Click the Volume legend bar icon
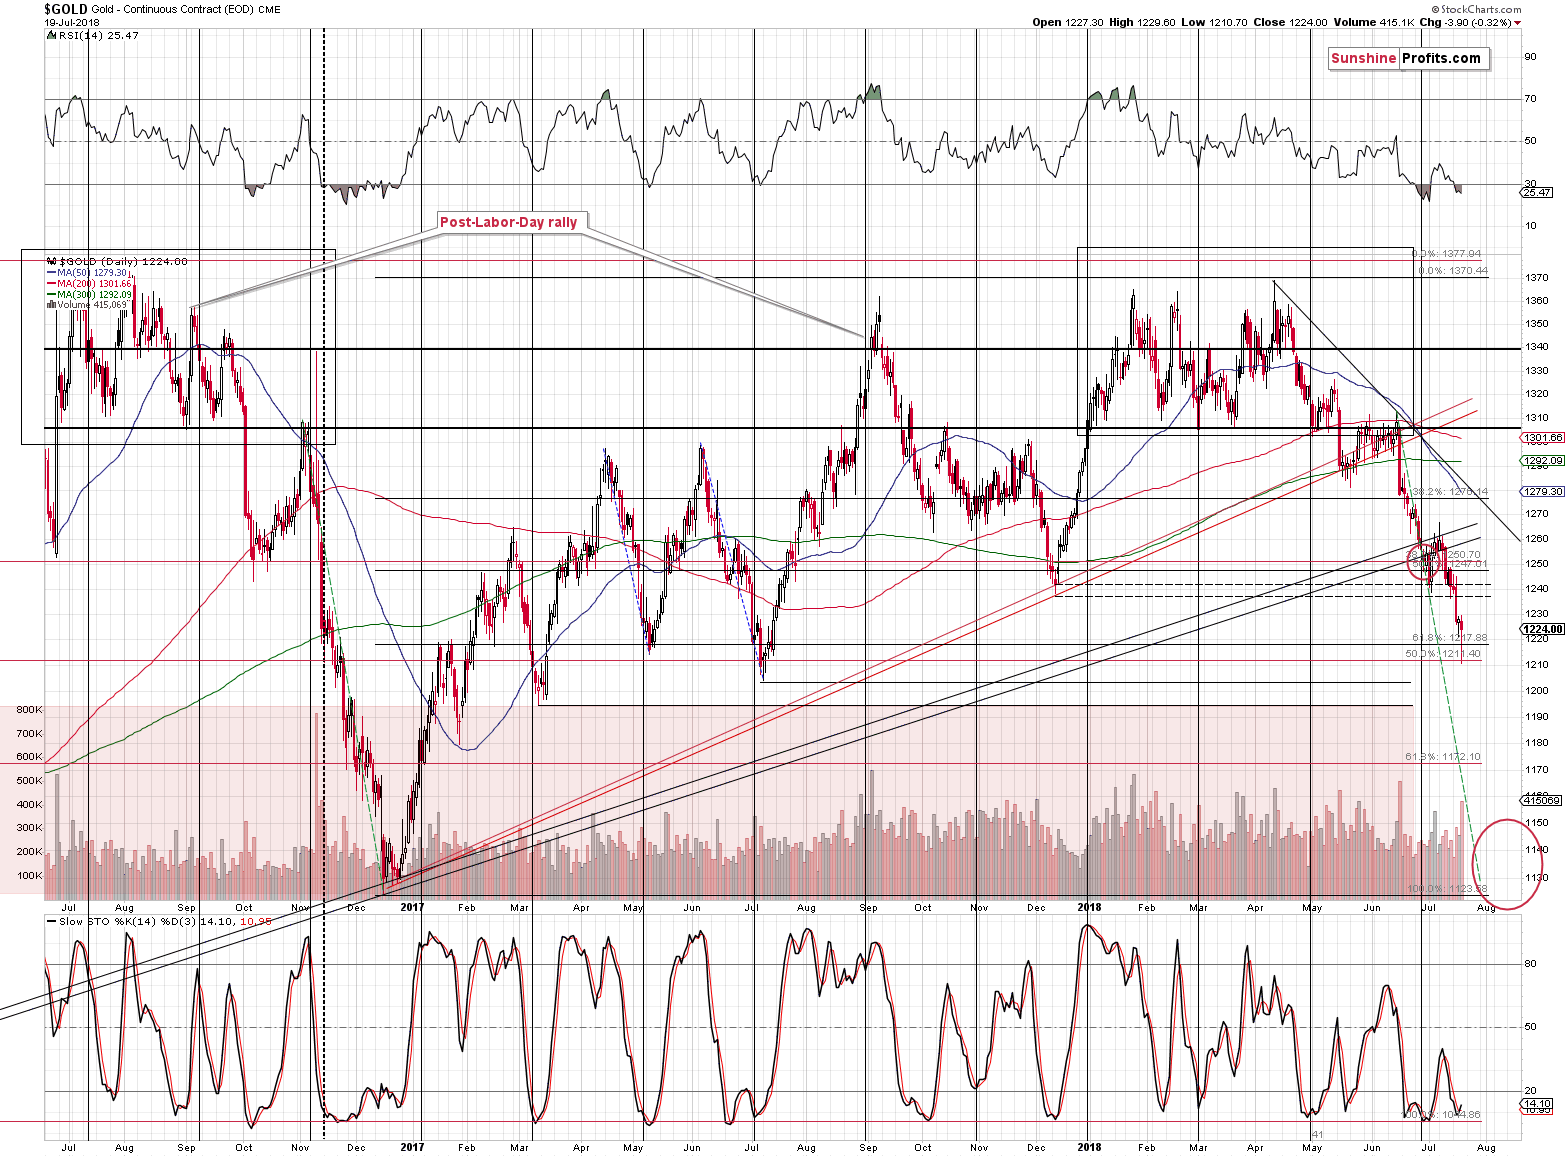1565x1157 pixels. pos(51,305)
